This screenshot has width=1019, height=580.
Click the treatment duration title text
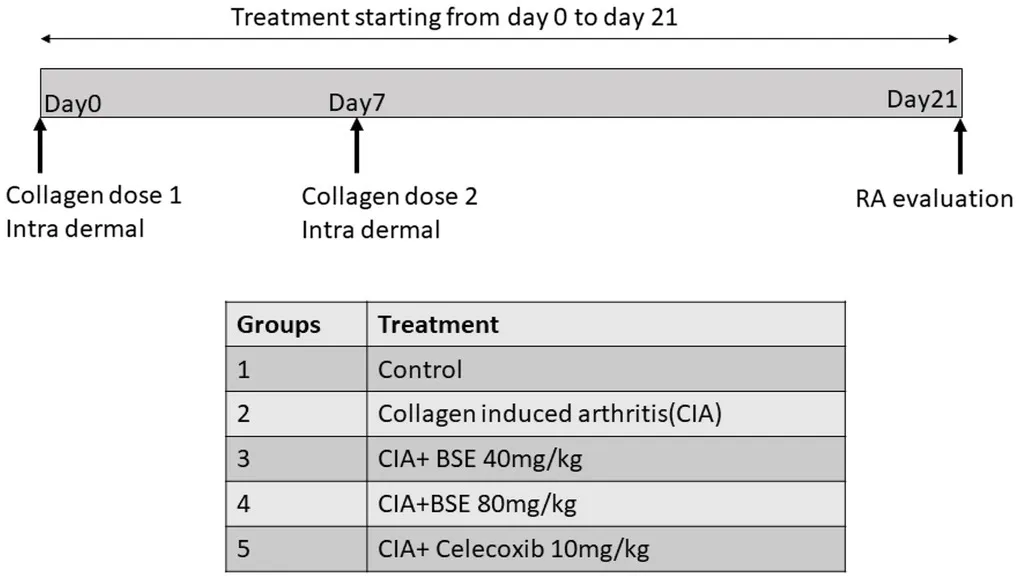(455, 18)
